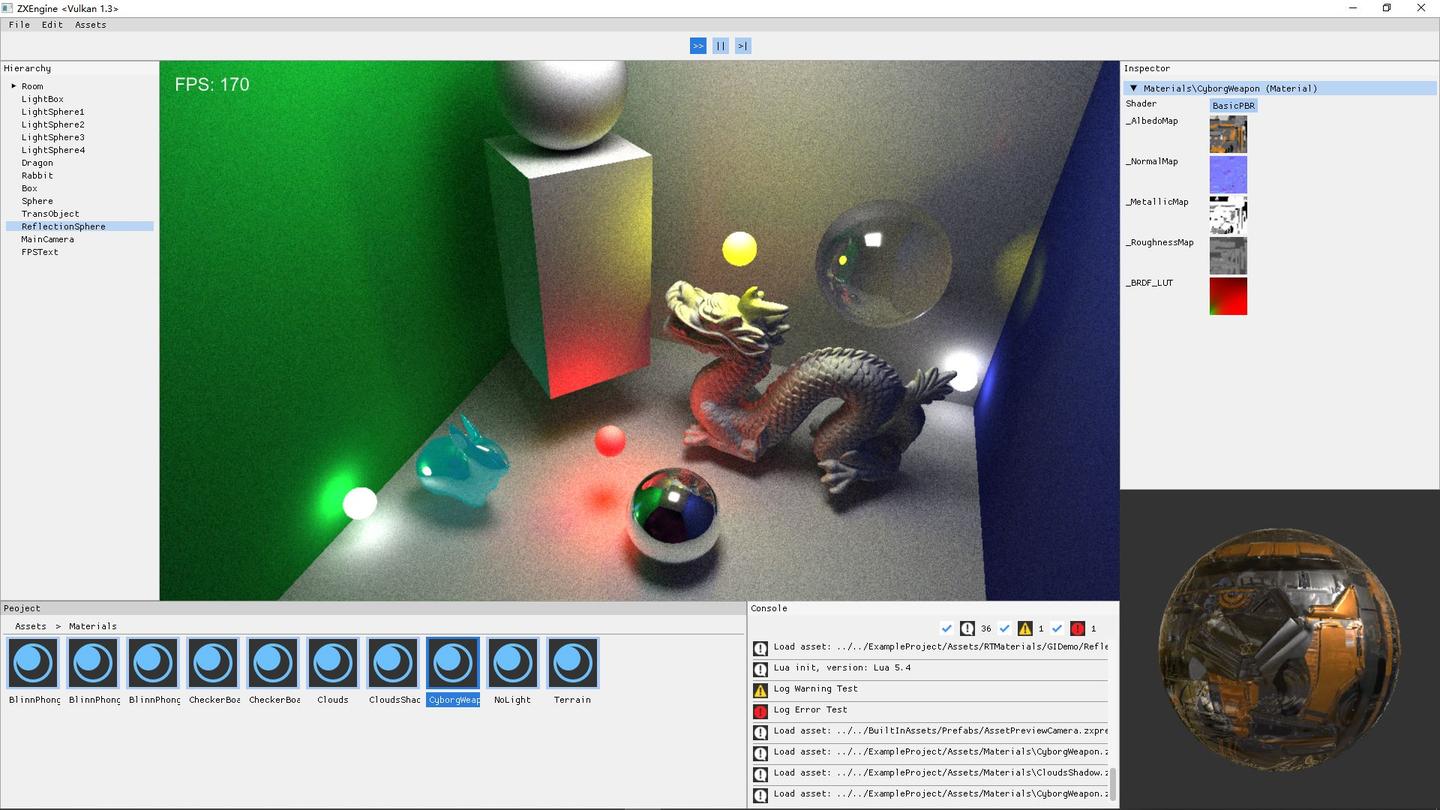Click the Assets breadcrumb in Project panel
Viewport: 1440px width, 810px height.
30,626
